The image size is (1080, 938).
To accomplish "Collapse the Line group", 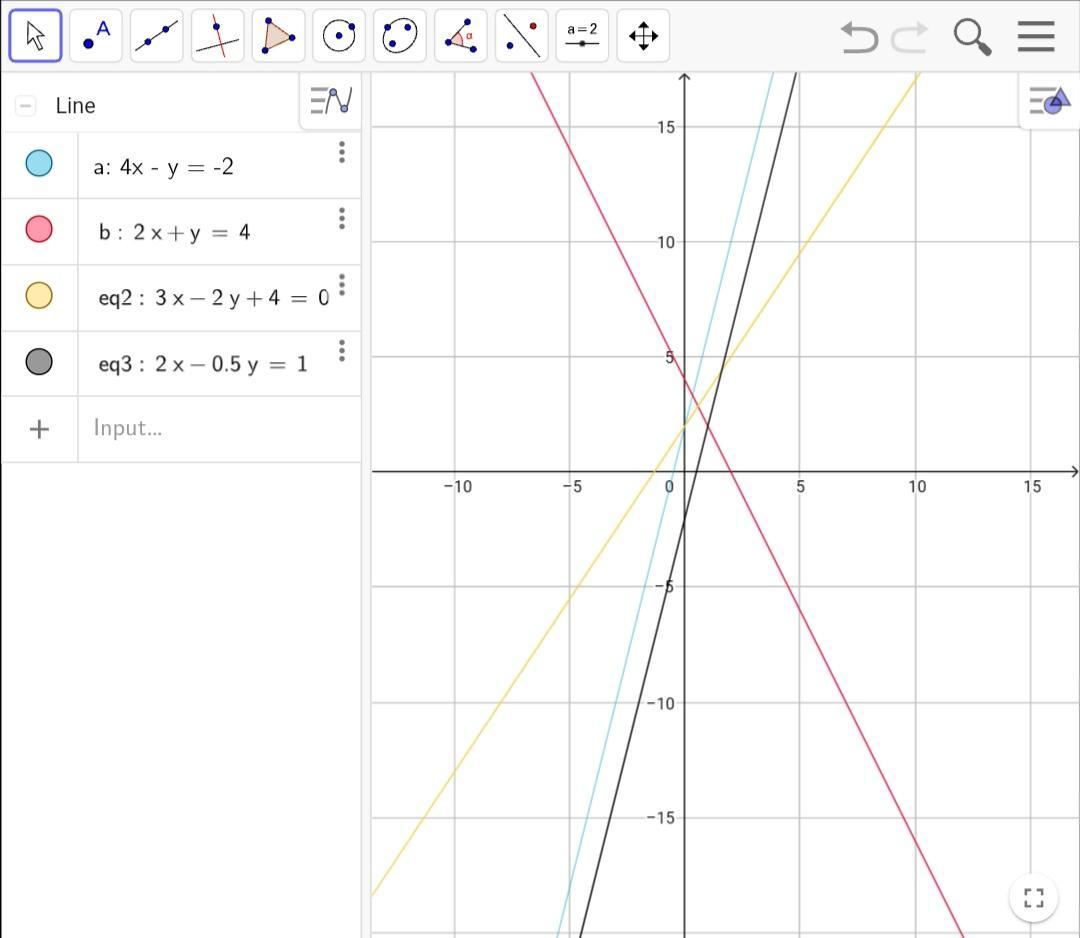I will tap(25, 105).
